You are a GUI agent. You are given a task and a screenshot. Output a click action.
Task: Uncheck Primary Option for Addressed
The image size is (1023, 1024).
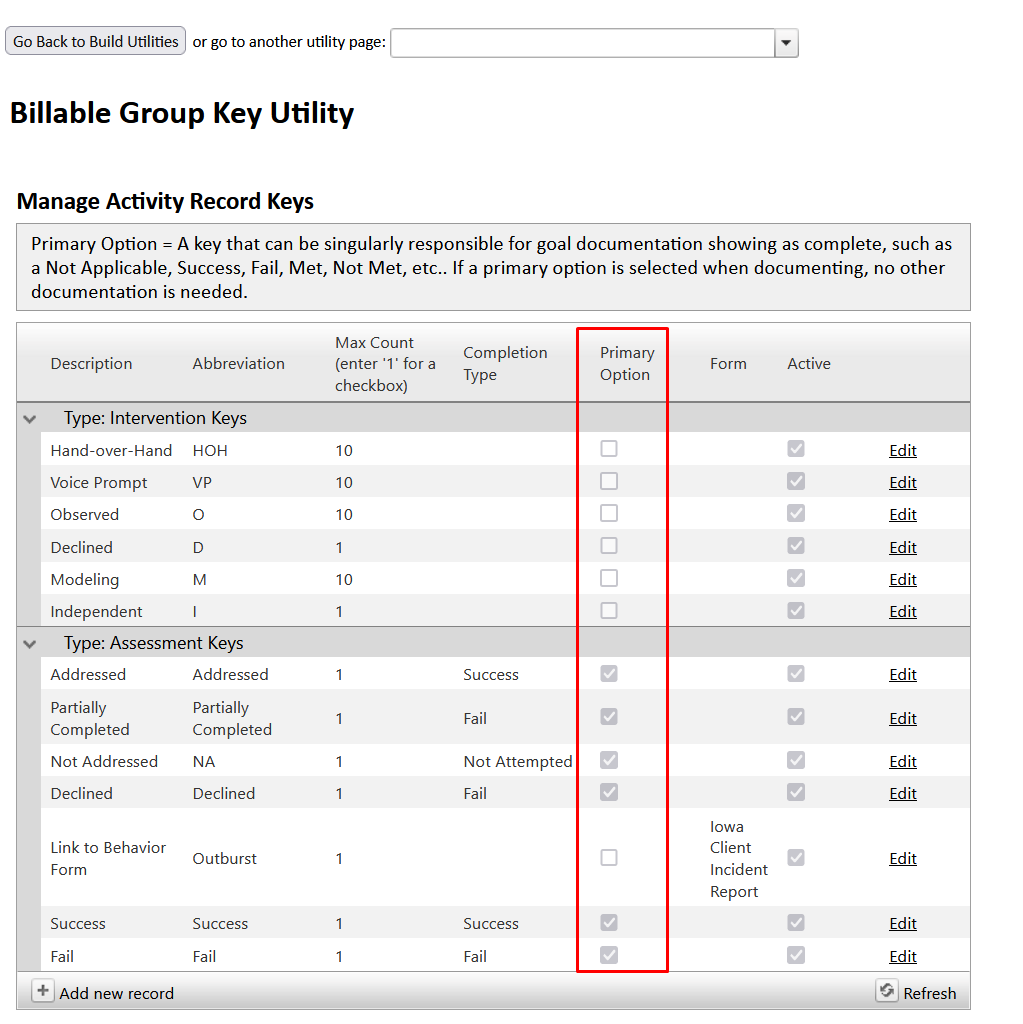coord(609,673)
